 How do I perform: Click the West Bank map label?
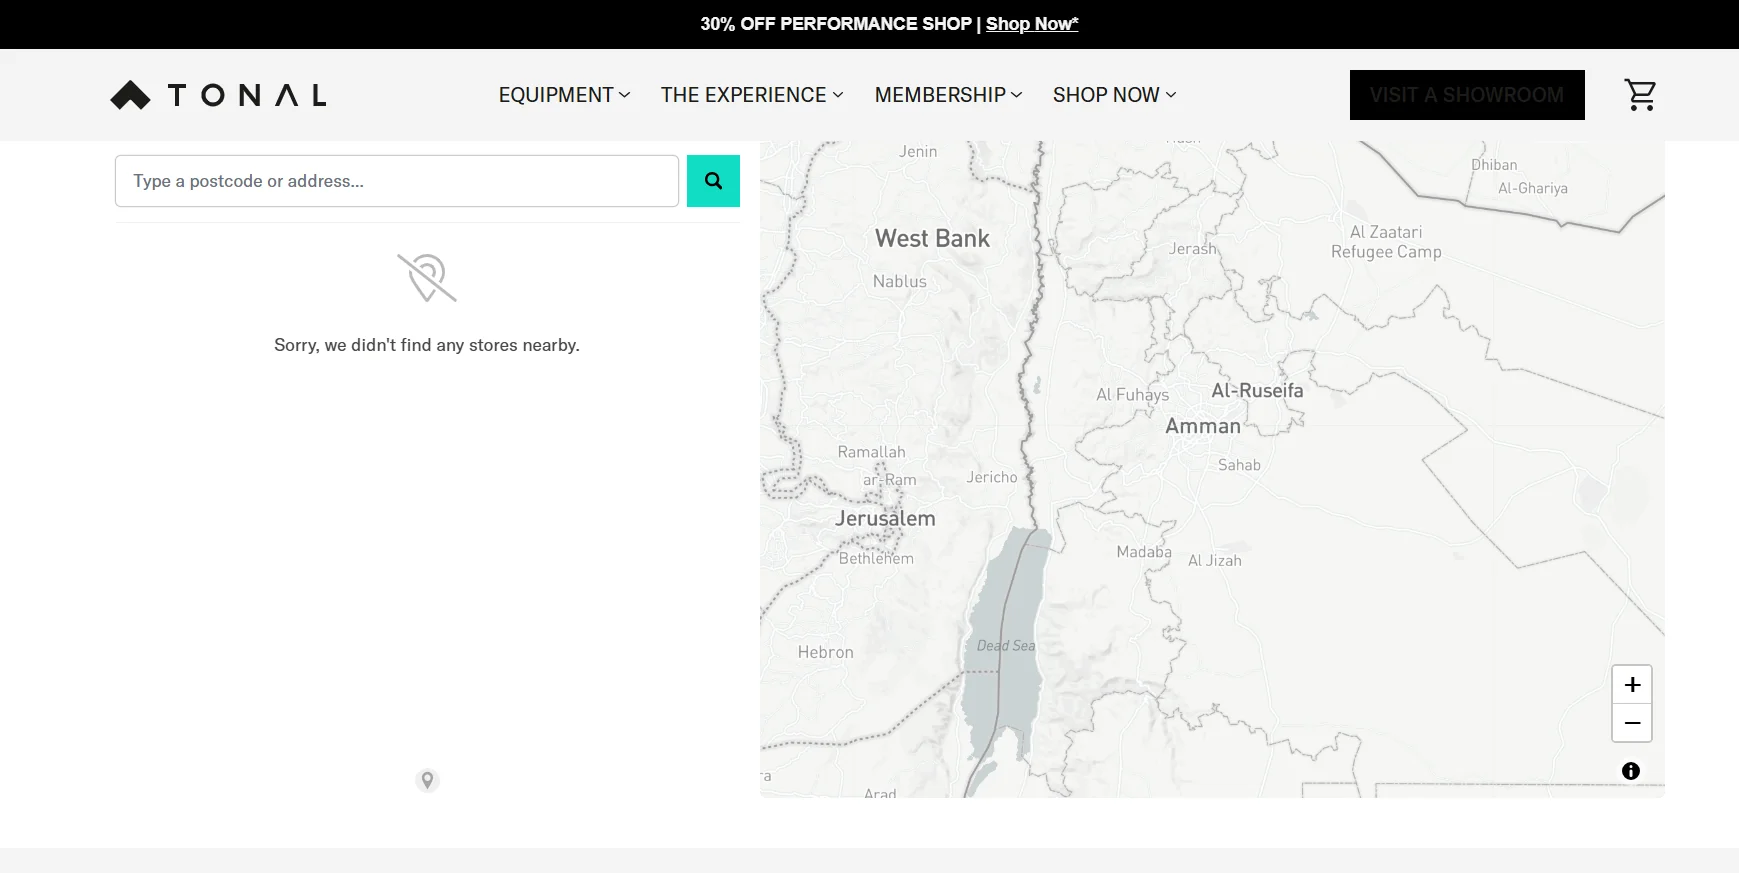click(932, 239)
